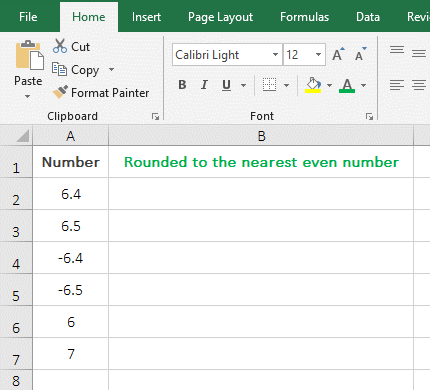
Task: Select row 4 header
Action: (16, 258)
